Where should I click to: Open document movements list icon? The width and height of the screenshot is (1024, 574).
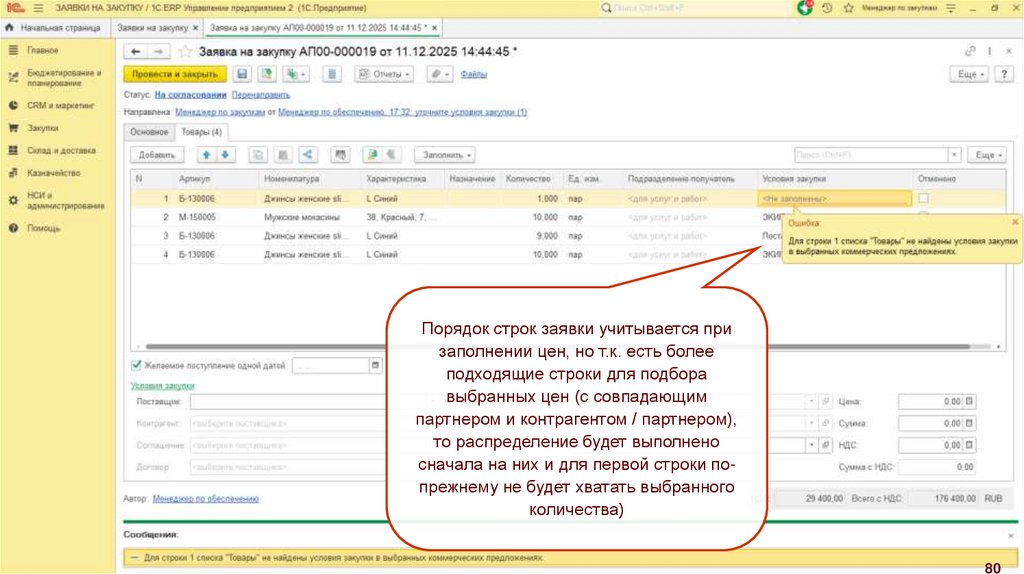pos(332,74)
